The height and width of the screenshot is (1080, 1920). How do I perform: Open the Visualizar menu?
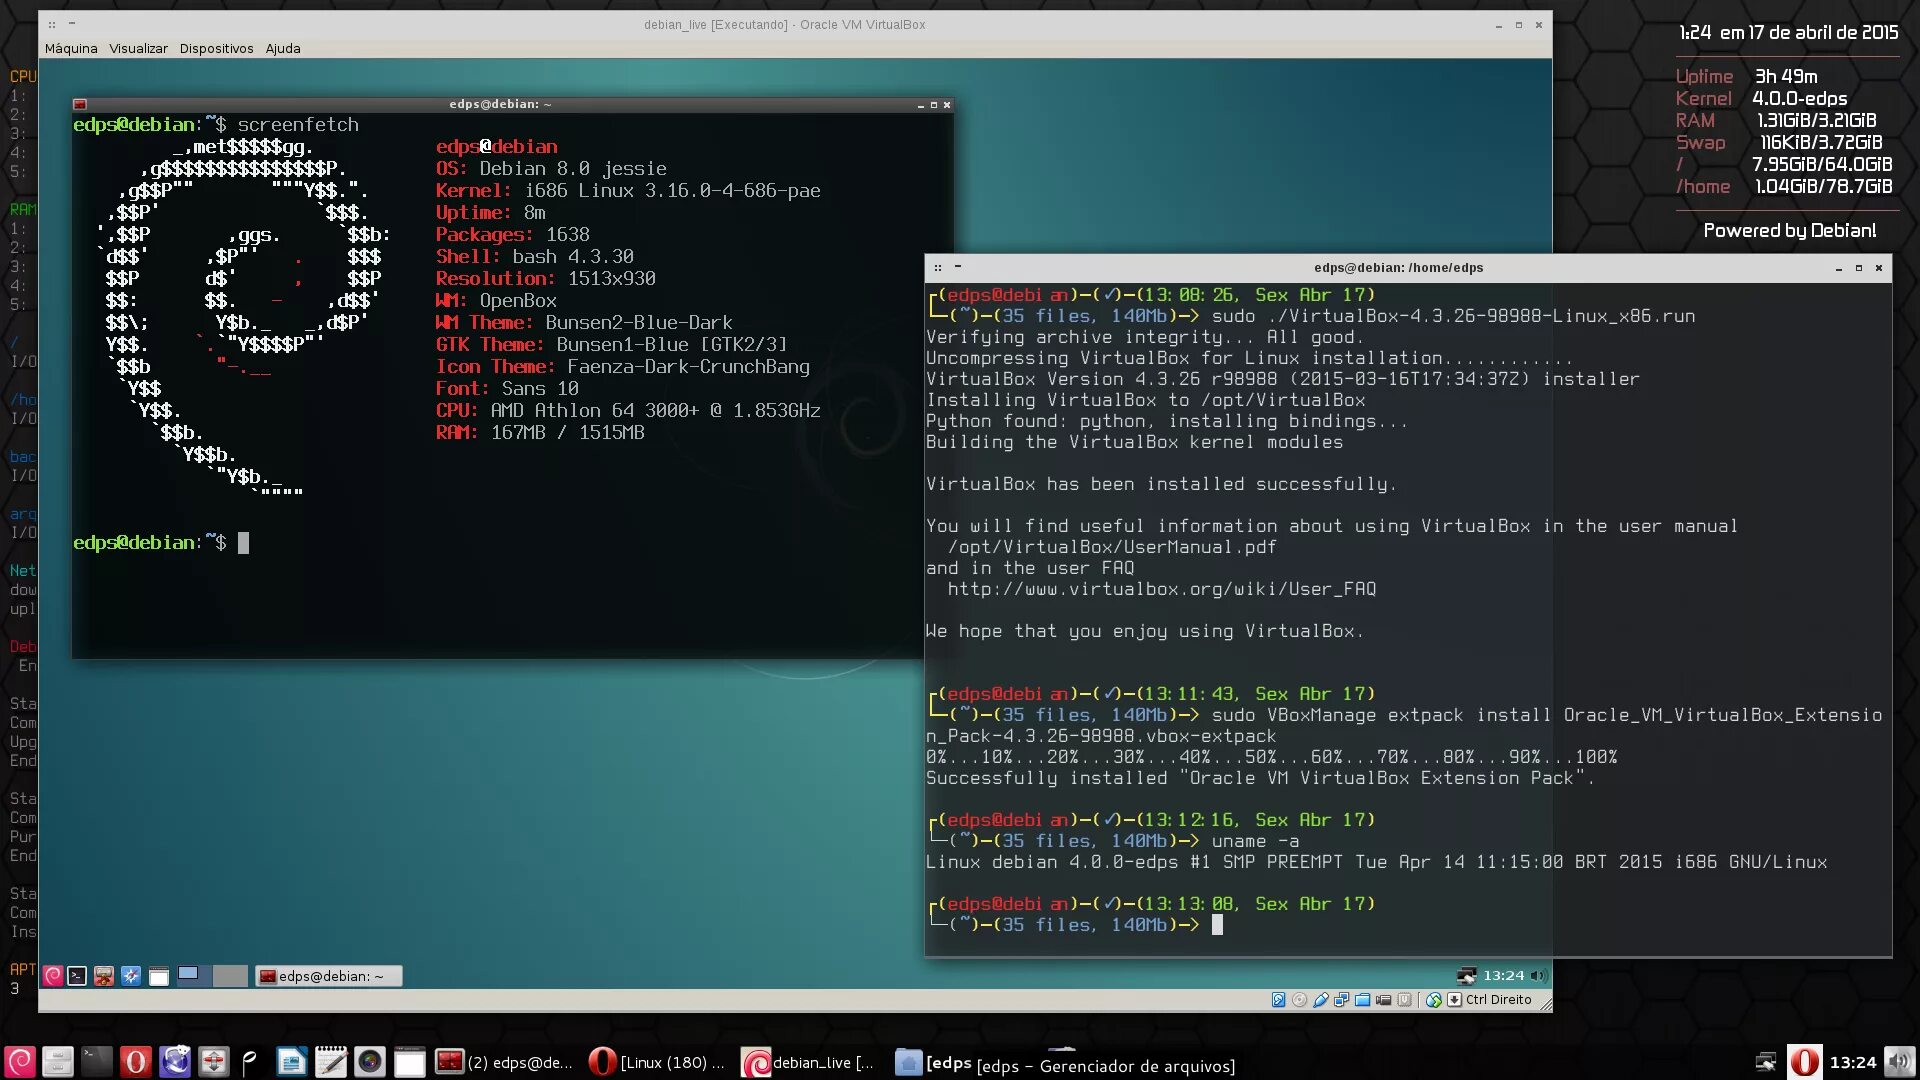pyautogui.click(x=138, y=48)
